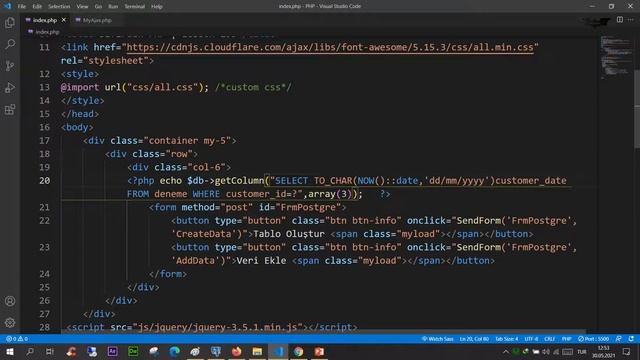Click line number 20 in the gutter

pyautogui.click(x=44, y=180)
